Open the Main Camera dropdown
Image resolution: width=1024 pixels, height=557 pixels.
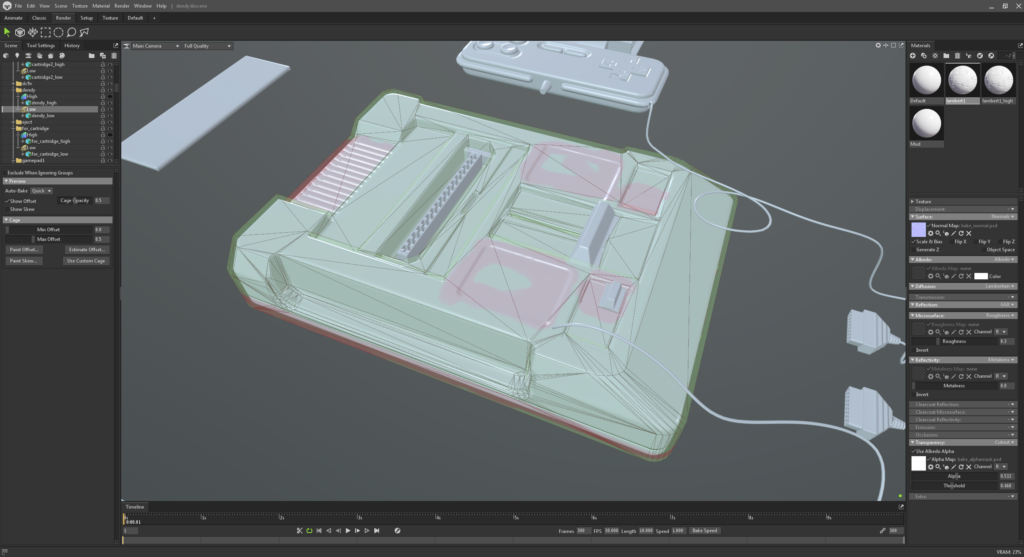coord(155,46)
